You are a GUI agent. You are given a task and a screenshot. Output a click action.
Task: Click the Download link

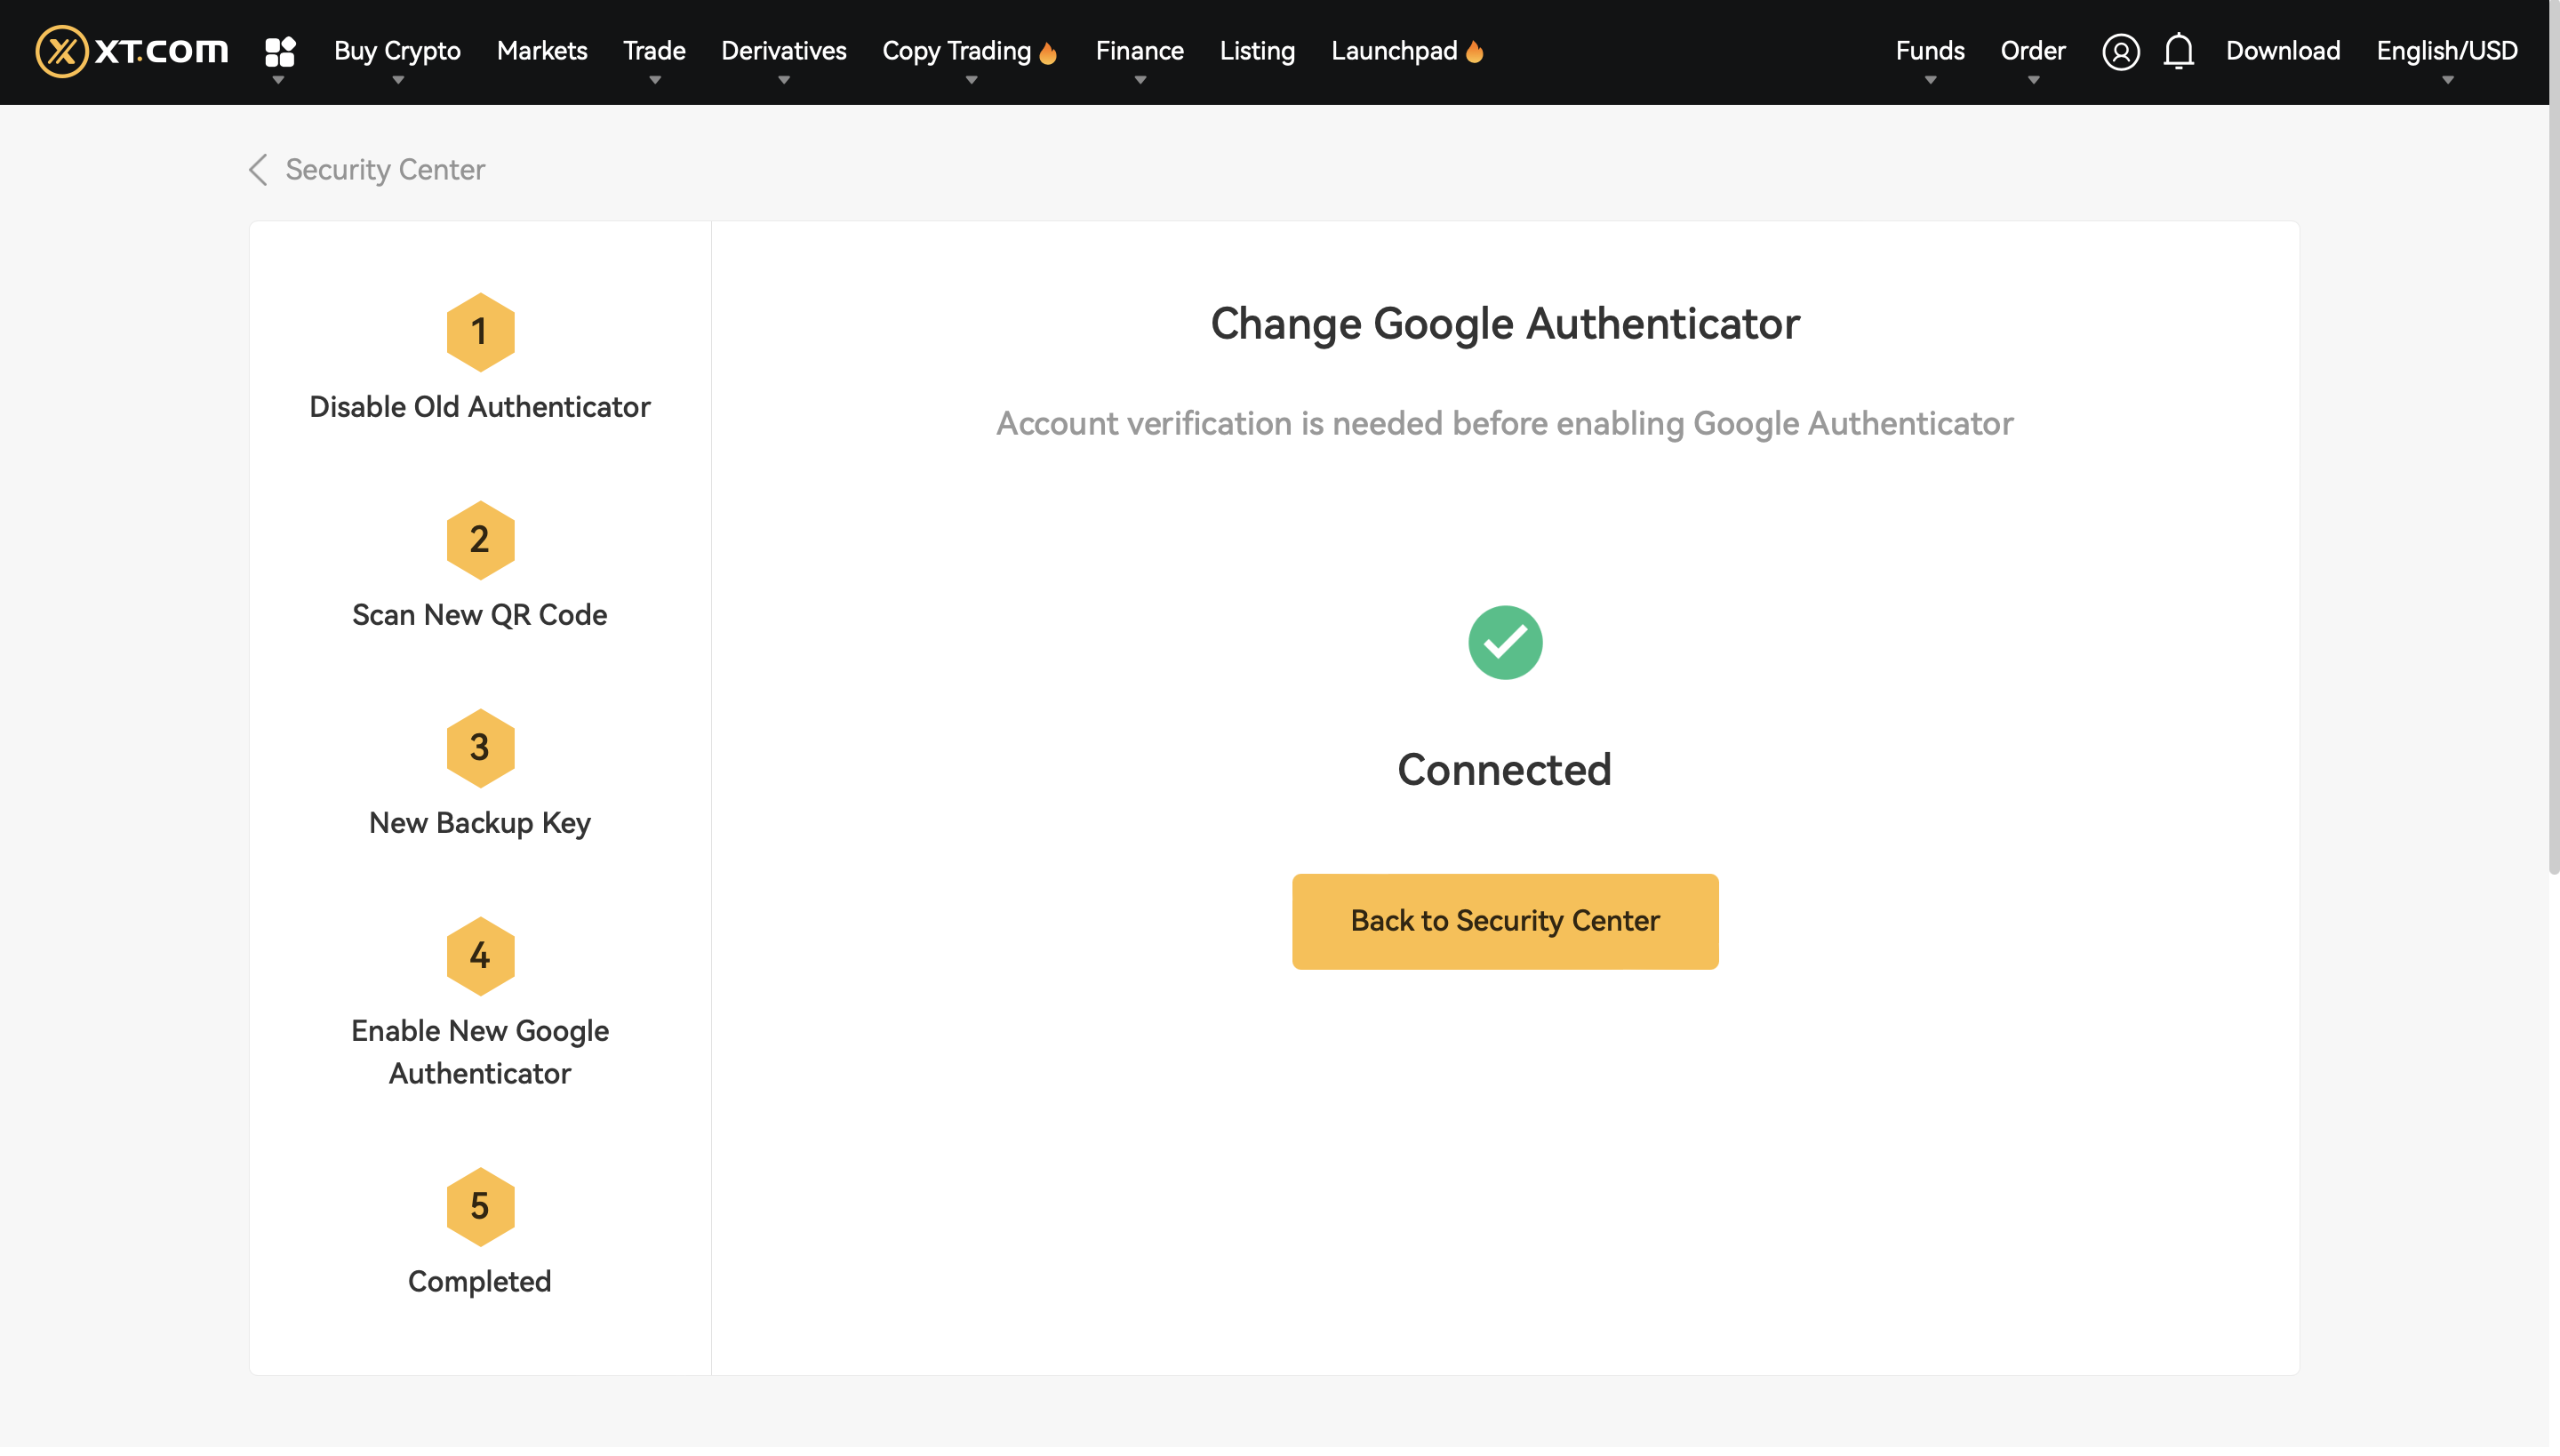2282,51
